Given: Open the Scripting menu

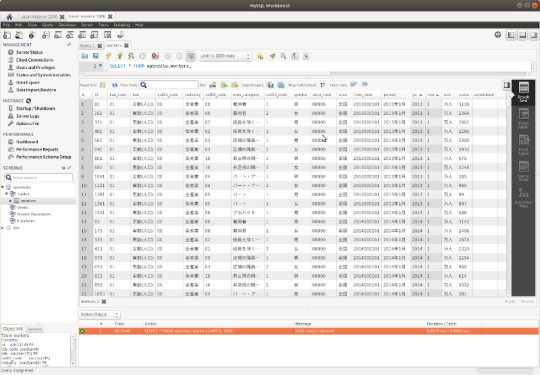Looking at the screenshot, I should pyautogui.click(x=122, y=25).
